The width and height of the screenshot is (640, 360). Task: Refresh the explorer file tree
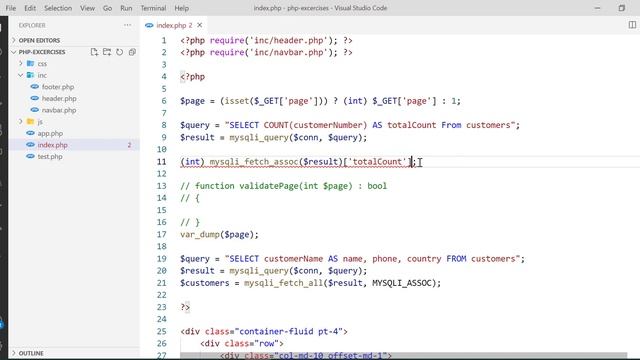[x=120, y=52]
